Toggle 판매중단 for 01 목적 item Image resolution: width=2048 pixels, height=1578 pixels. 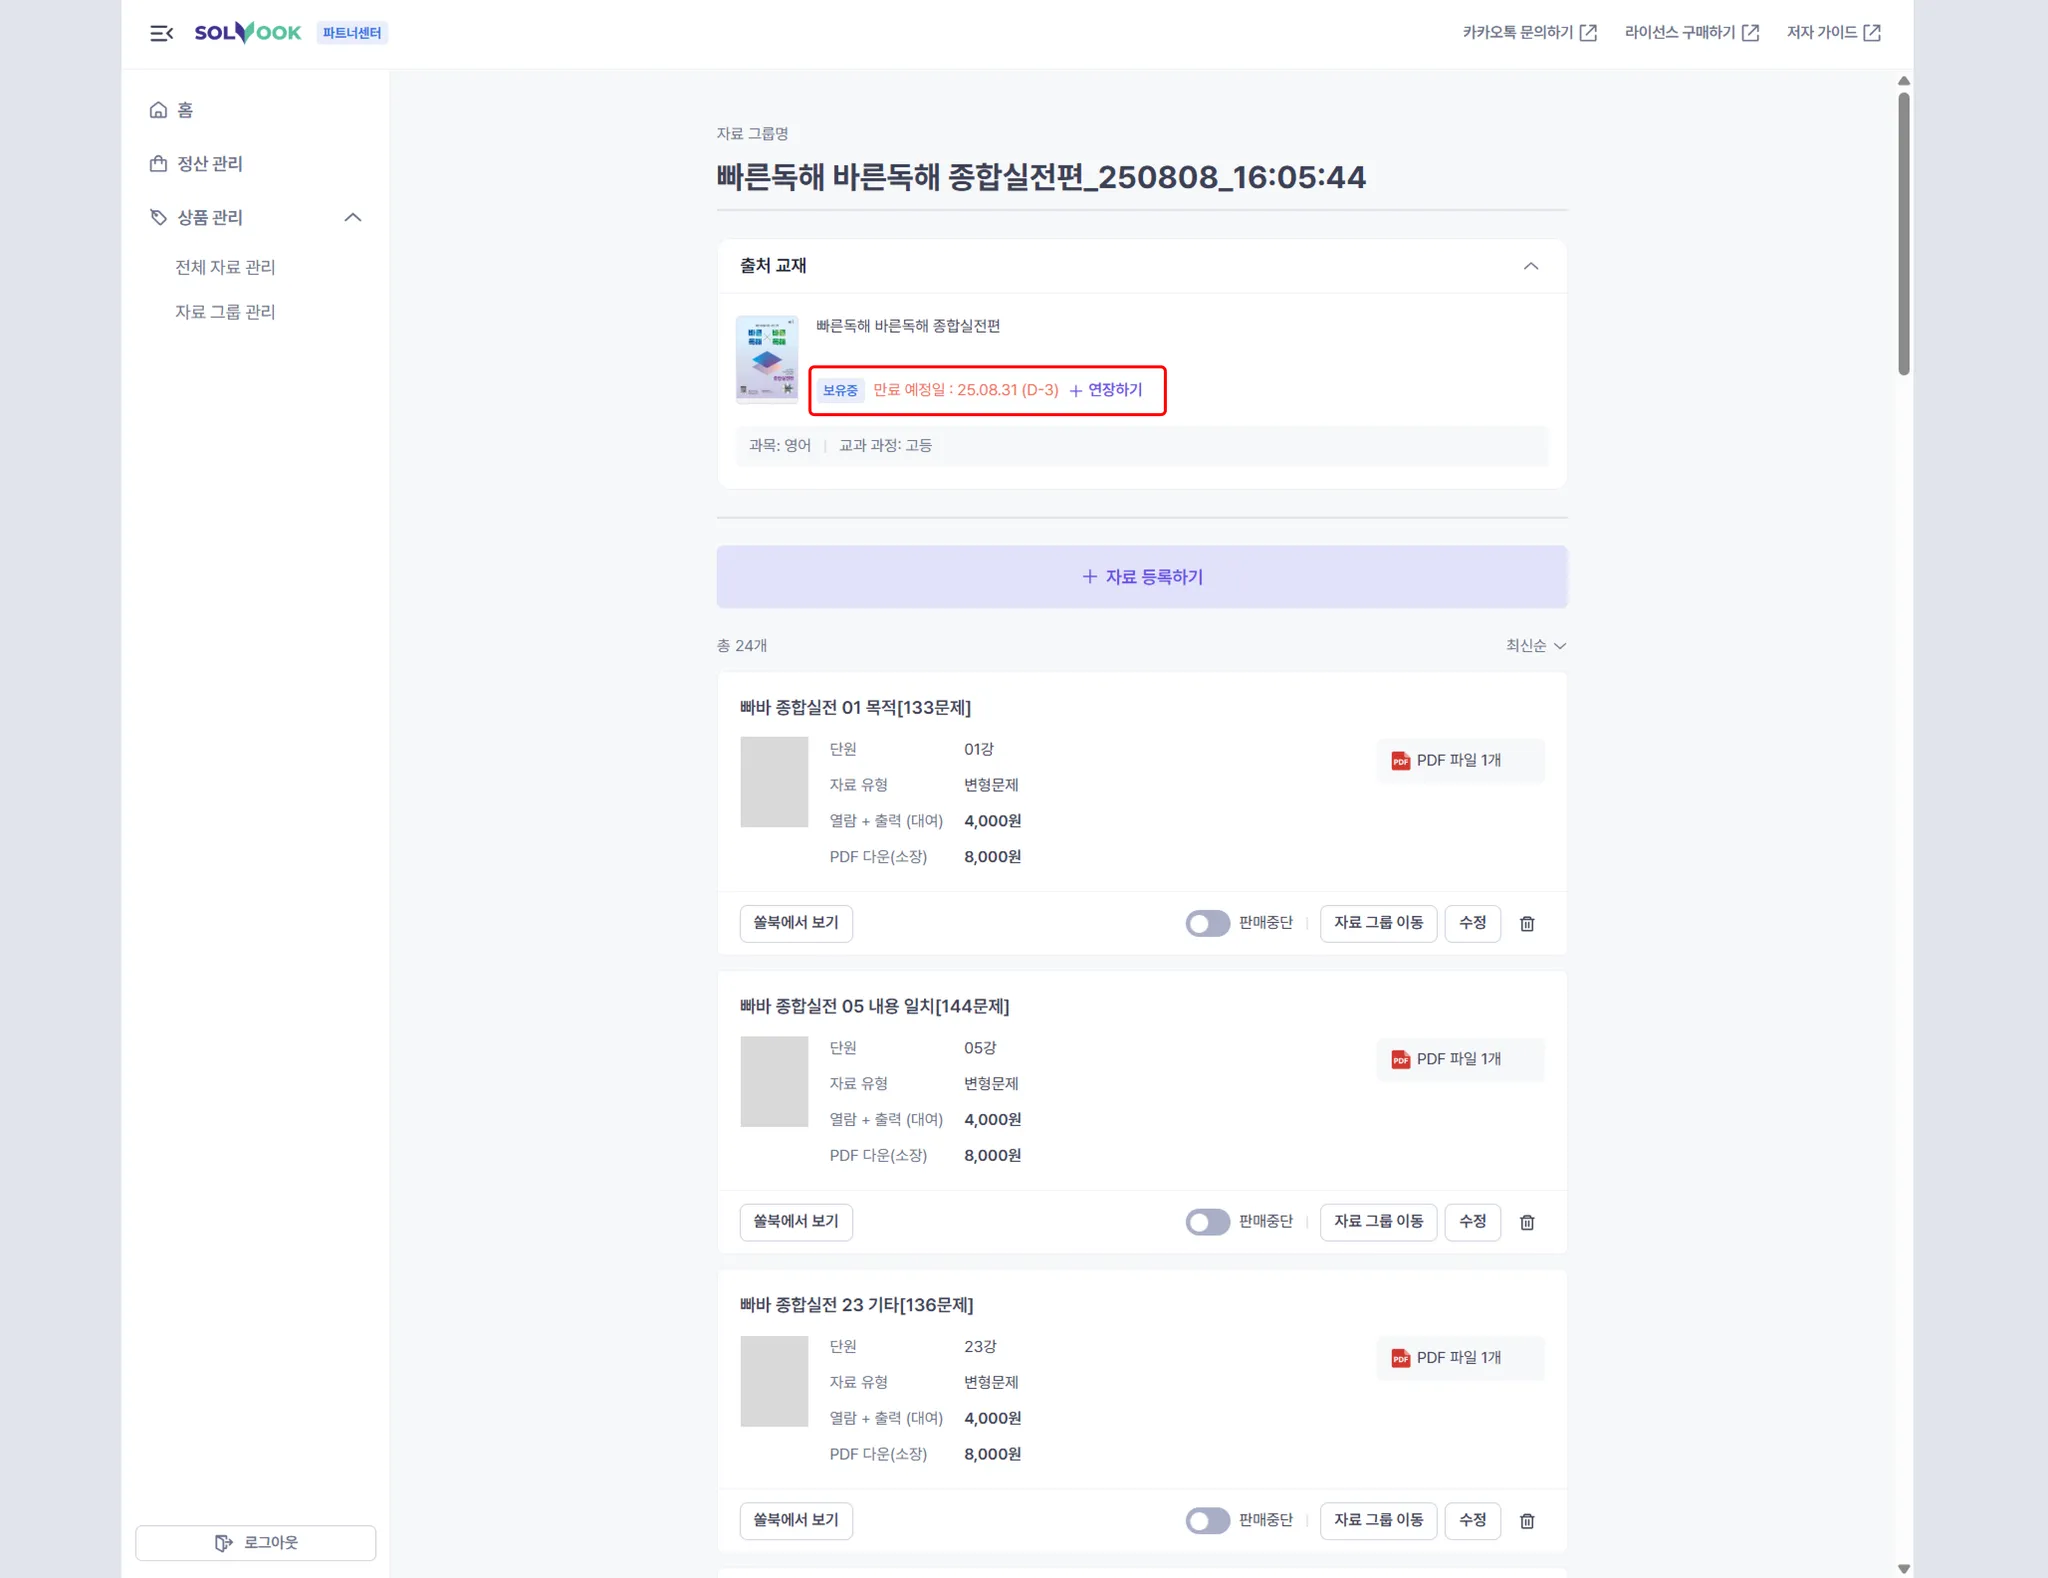[x=1207, y=923]
